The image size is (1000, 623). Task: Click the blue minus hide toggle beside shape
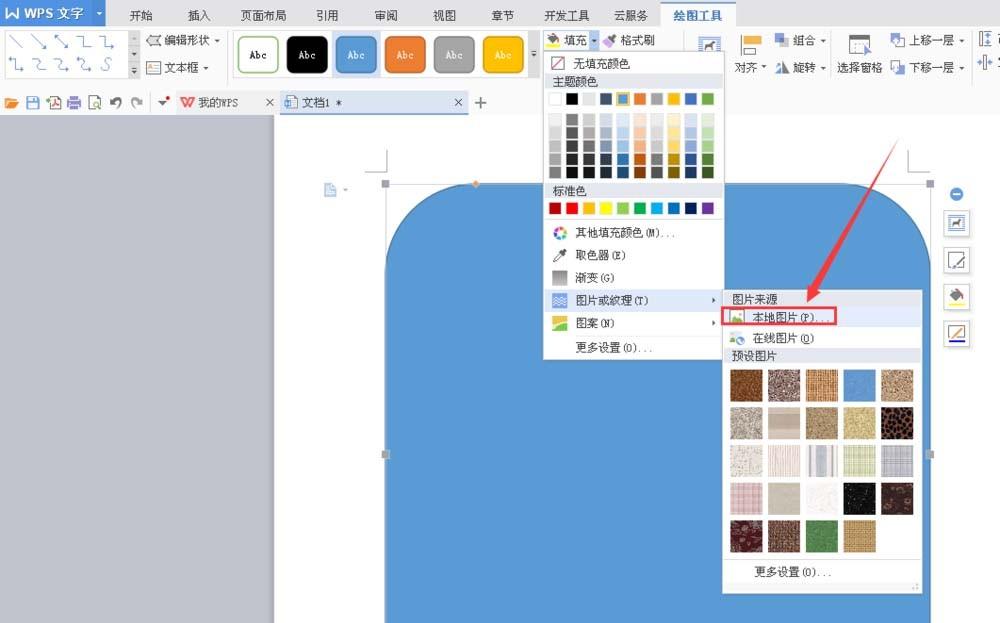click(x=956, y=193)
